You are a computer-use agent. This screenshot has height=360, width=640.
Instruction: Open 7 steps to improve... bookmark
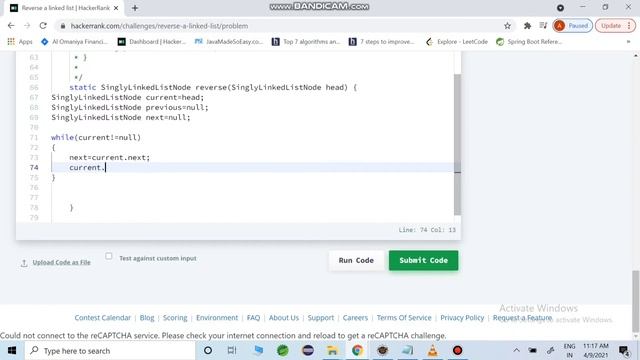tap(382, 42)
